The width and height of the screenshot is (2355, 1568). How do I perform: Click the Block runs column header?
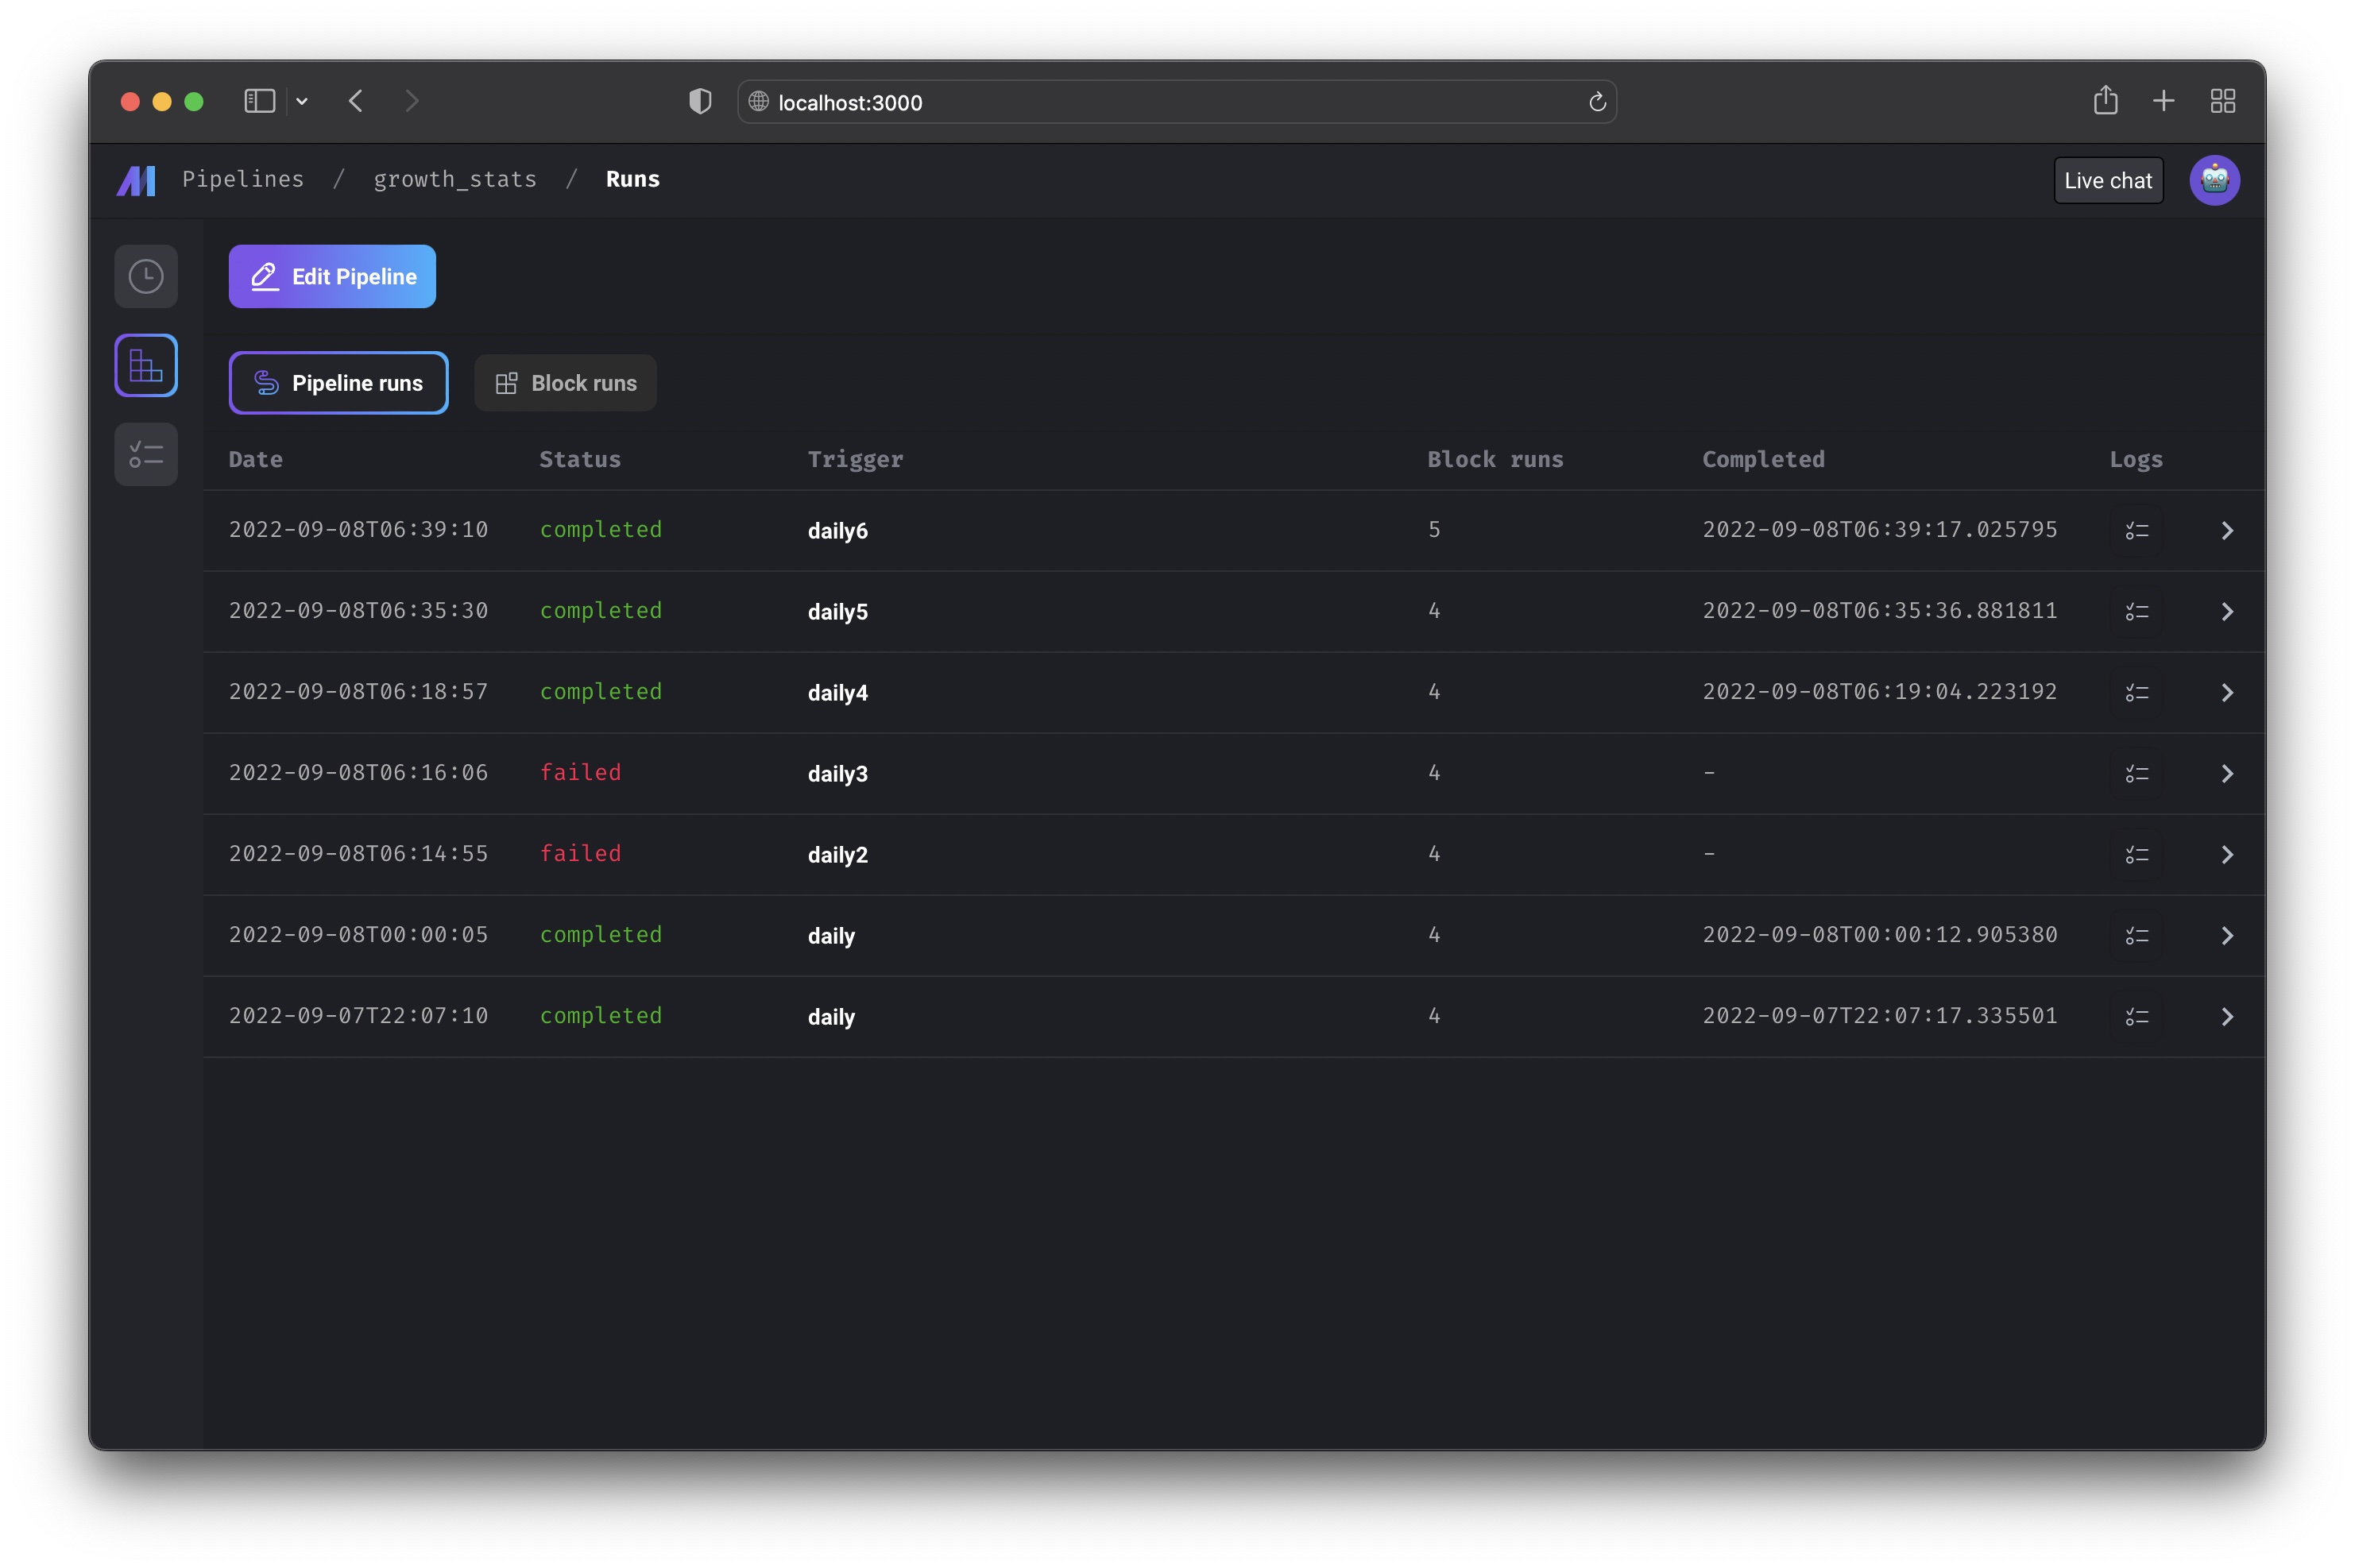click(1495, 460)
